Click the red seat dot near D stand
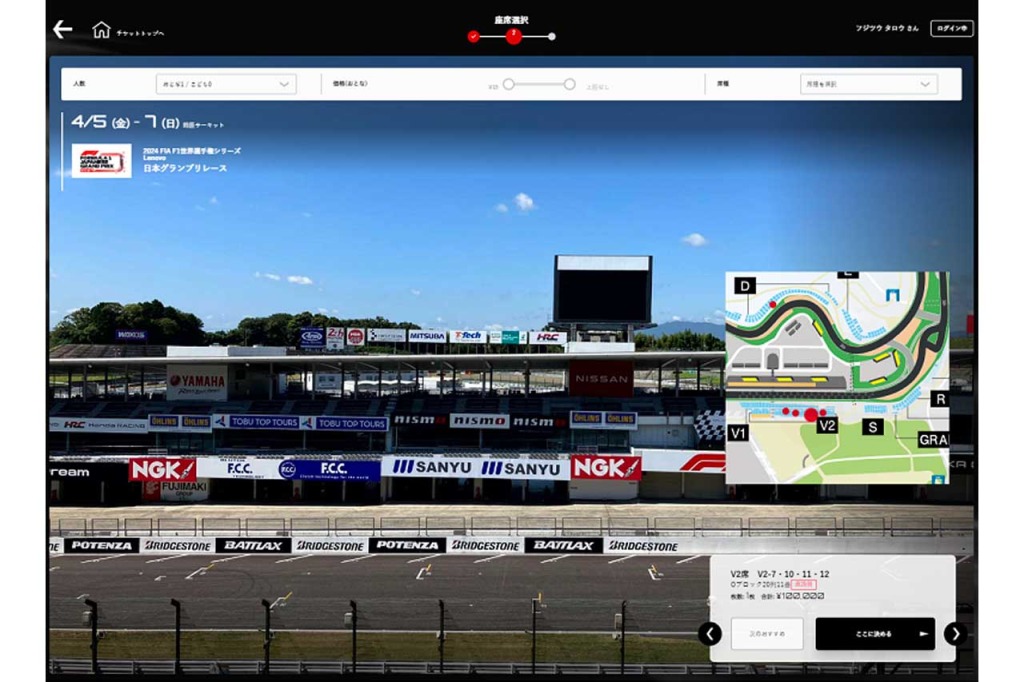 coord(772,303)
